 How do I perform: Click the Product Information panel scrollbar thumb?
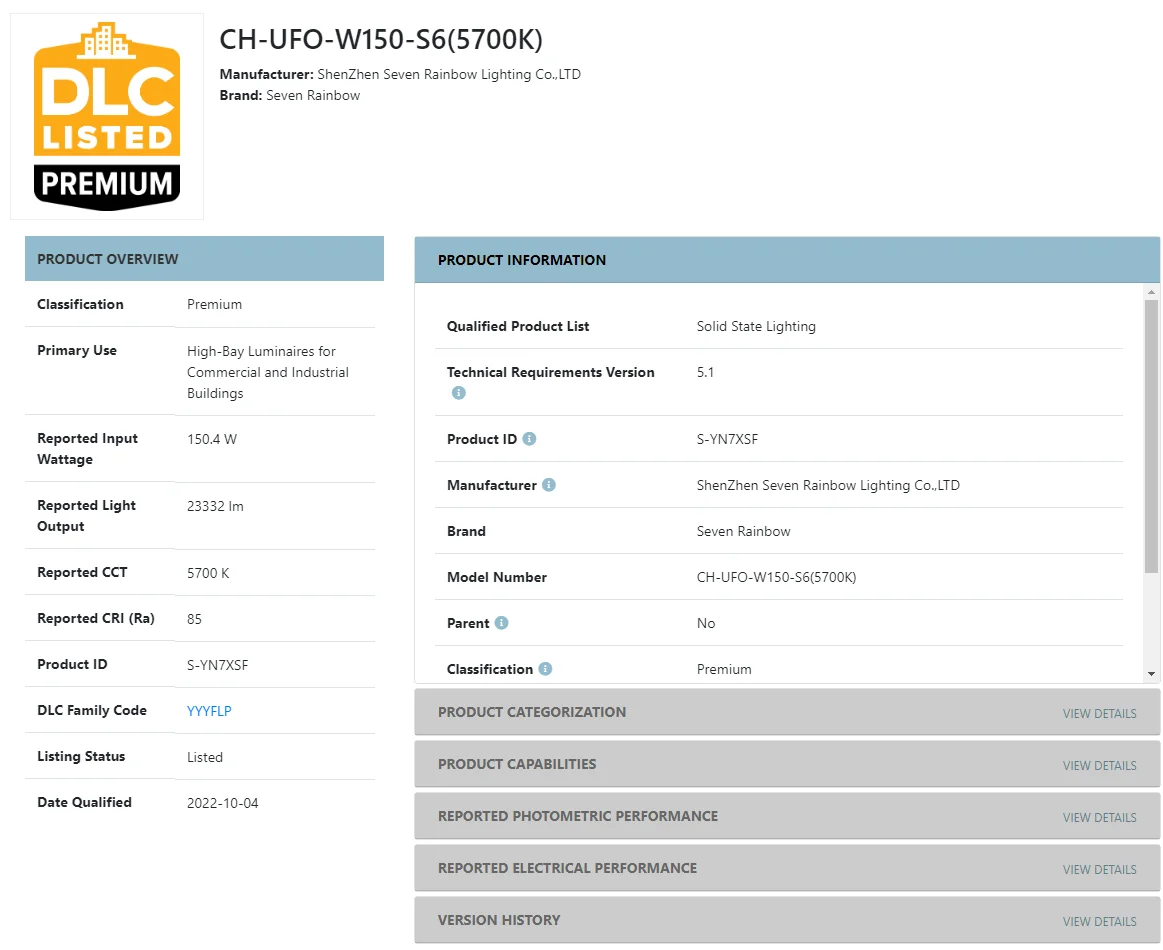point(1151,435)
